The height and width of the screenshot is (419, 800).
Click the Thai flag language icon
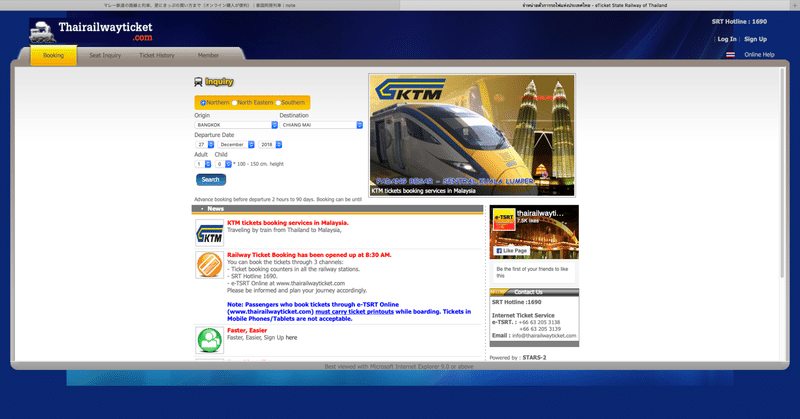pyautogui.click(x=731, y=55)
